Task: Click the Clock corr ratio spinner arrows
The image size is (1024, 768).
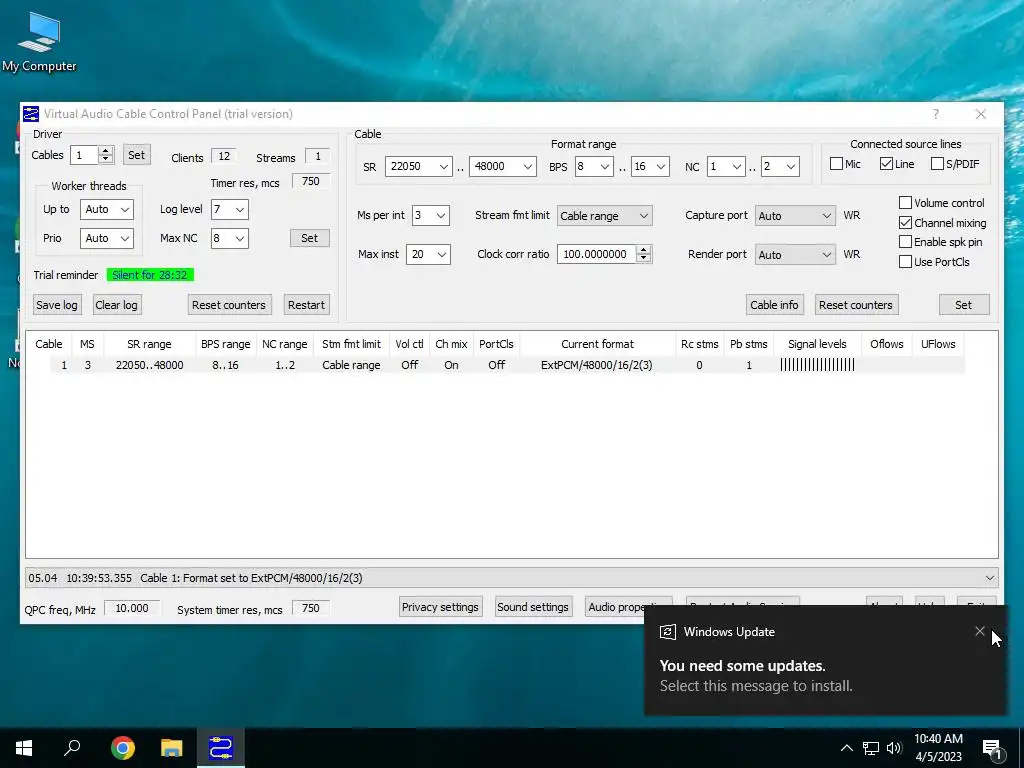Action: tap(644, 254)
